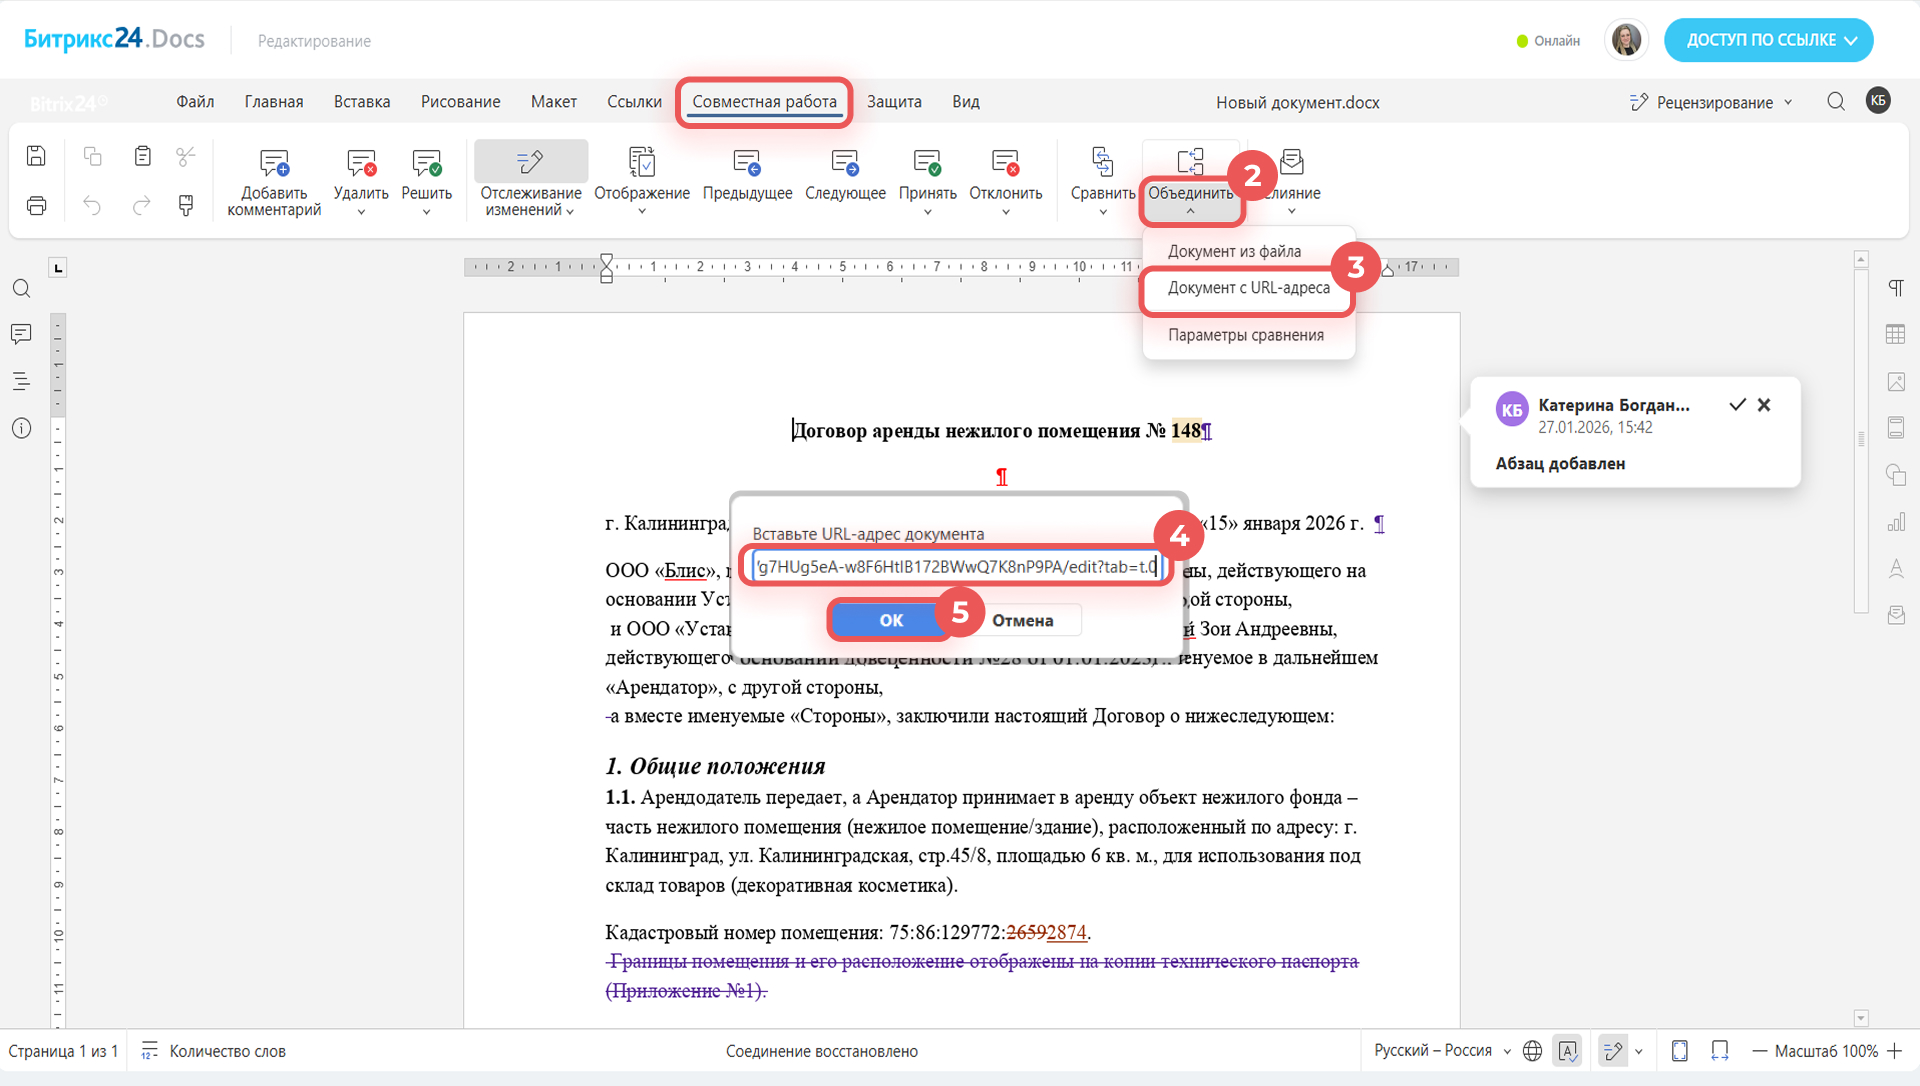This screenshot has height=1086, width=1920.
Task: Click the Save icon in toolbar
Action: pyautogui.click(x=37, y=156)
